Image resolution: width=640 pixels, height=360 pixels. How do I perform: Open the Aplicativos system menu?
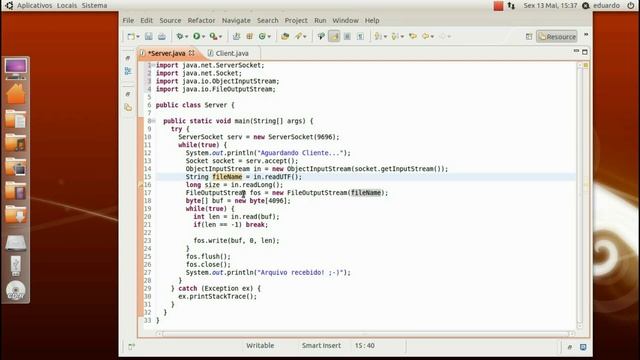34,5
